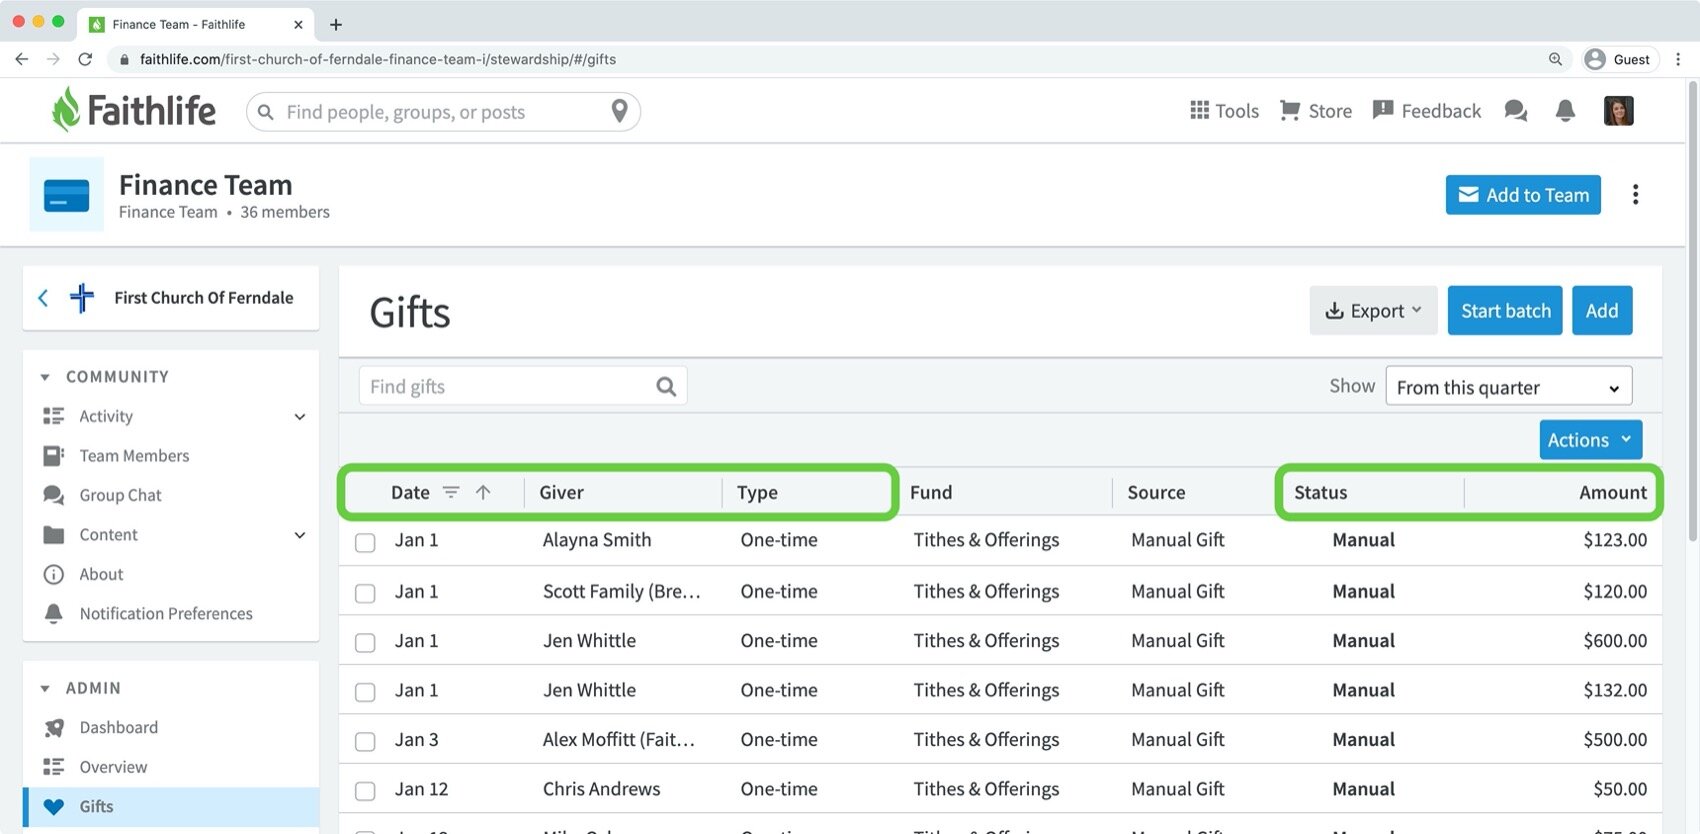Expand the Activity submenu
Viewport: 1700px width, 834px height.
(299, 417)
